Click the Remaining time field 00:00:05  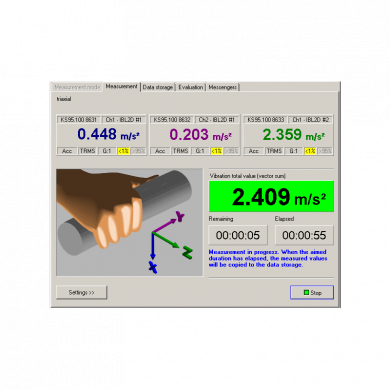tap(238, 235)
